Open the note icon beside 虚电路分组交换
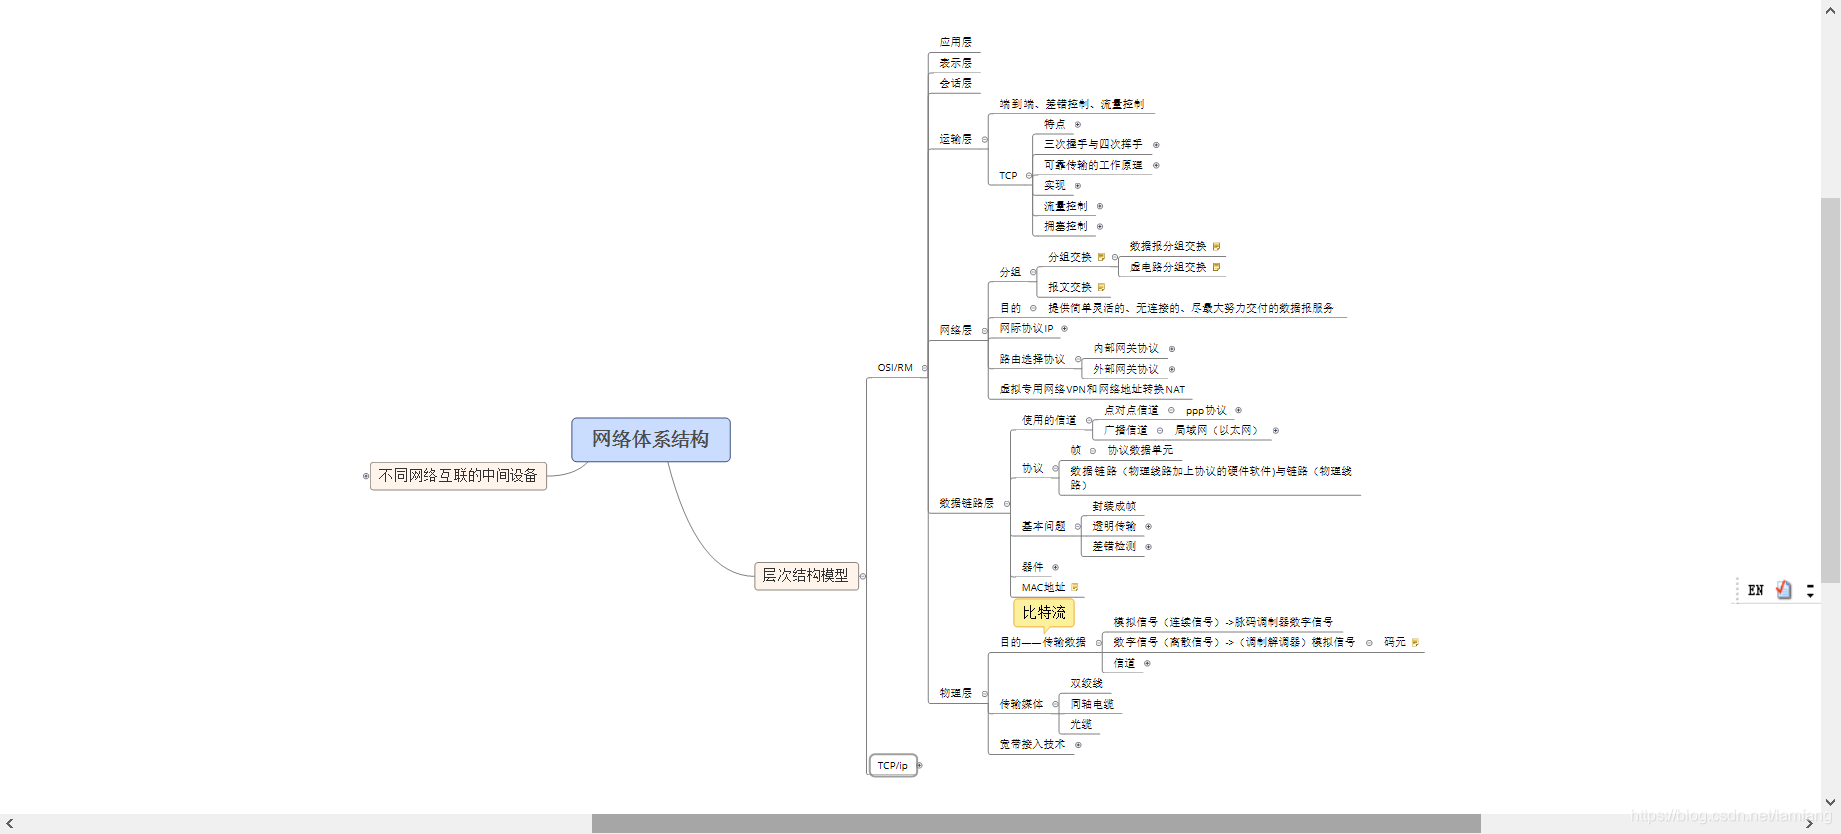The image size is (1841, 834). point(1216,267)
